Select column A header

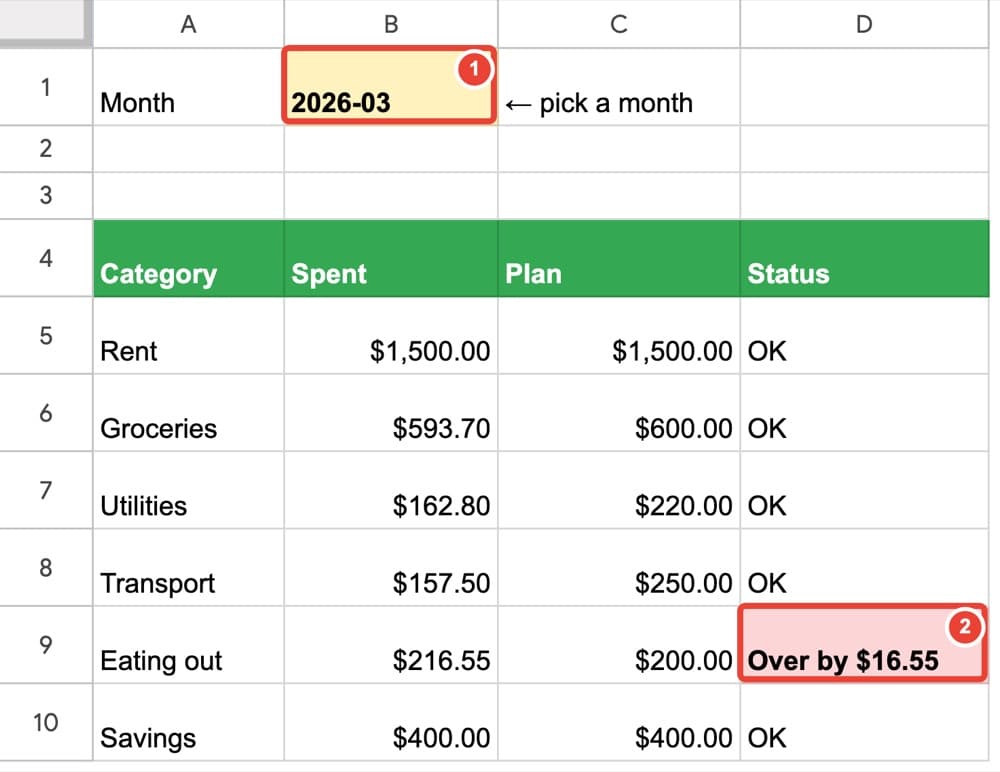(x=189, y=24)
